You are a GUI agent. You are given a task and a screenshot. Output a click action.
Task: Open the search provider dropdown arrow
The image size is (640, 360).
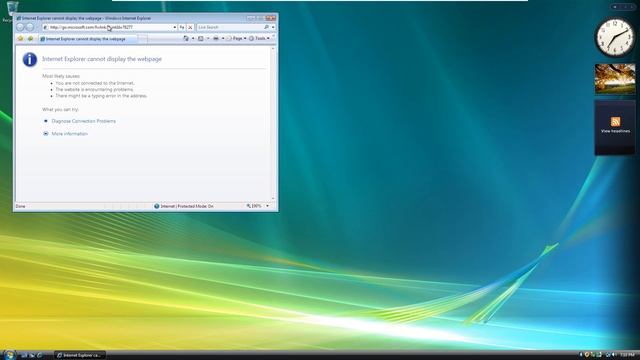point(273,27)
